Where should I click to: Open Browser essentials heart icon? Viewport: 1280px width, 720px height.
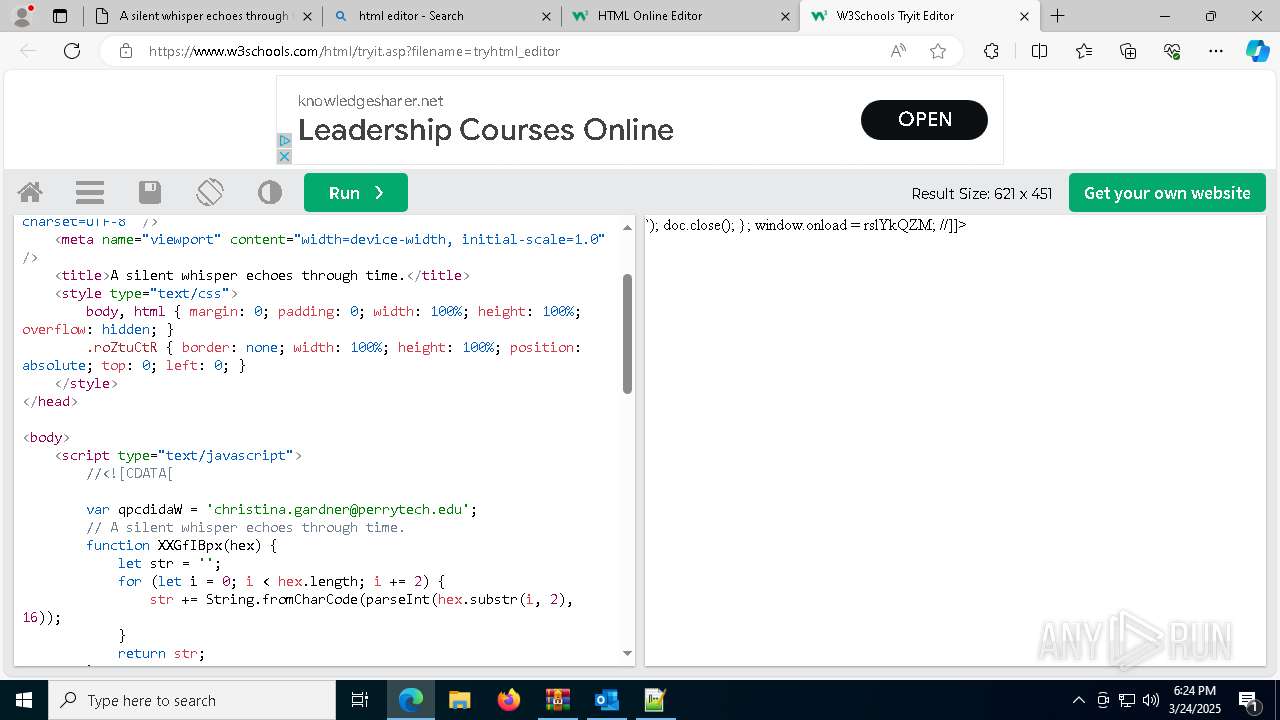1172,51
